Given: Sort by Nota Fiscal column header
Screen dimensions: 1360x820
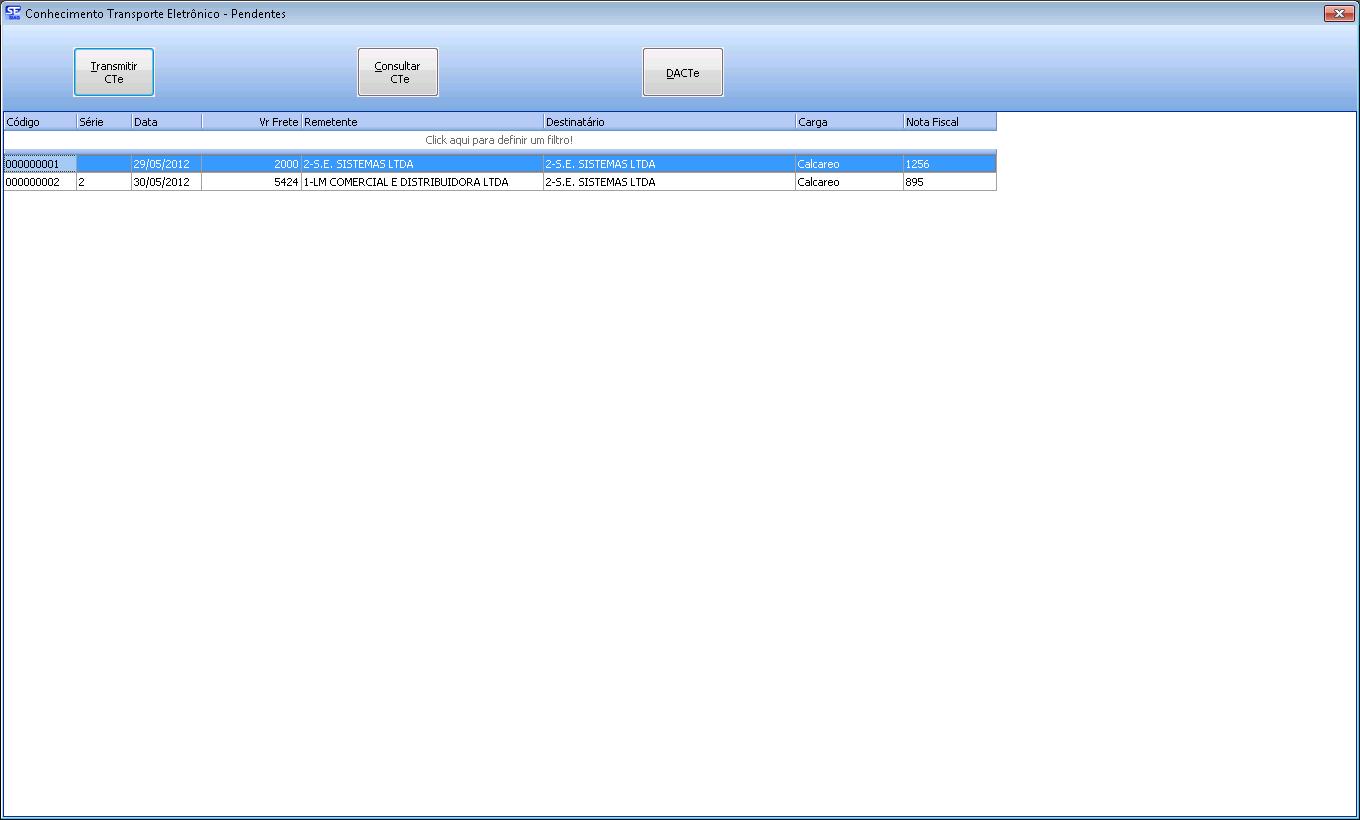Looking at the screenshot, I should pos(949,122).
